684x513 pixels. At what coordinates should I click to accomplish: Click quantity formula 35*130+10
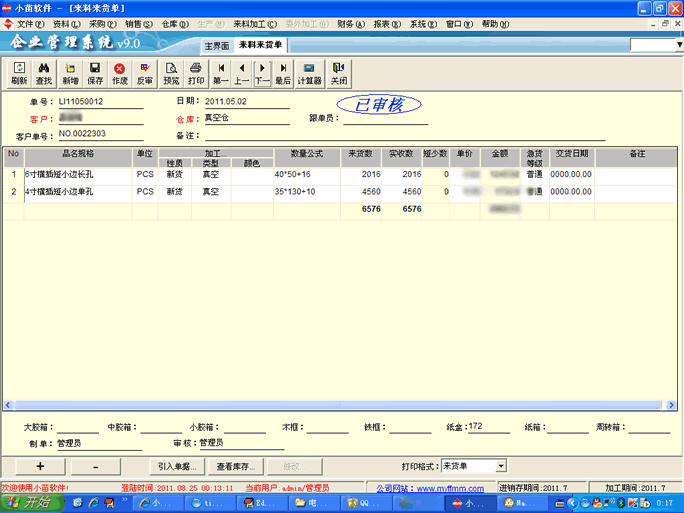307,192
